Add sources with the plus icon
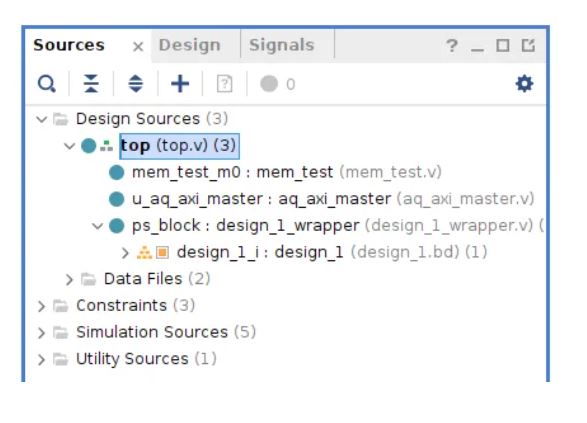The height and width of the screenshot is (423, 587). [x=180, y=83]
